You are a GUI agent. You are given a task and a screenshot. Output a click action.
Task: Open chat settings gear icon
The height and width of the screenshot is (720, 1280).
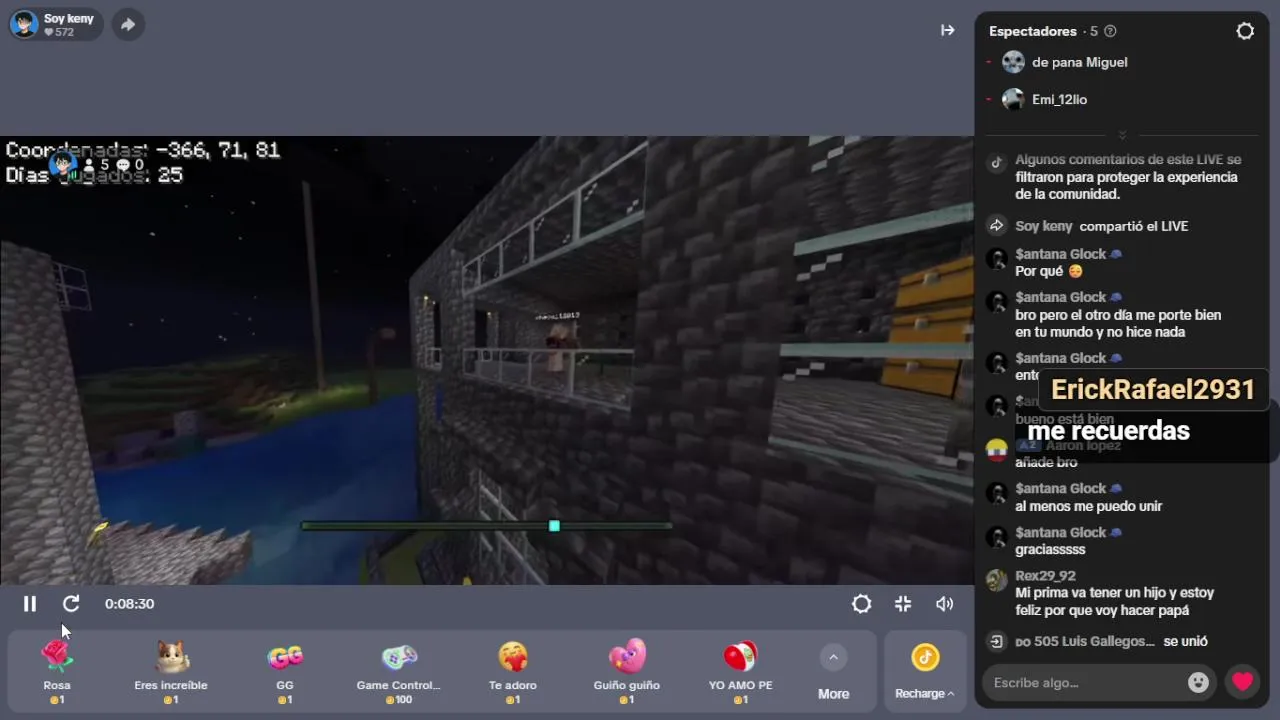point(1245,31)
